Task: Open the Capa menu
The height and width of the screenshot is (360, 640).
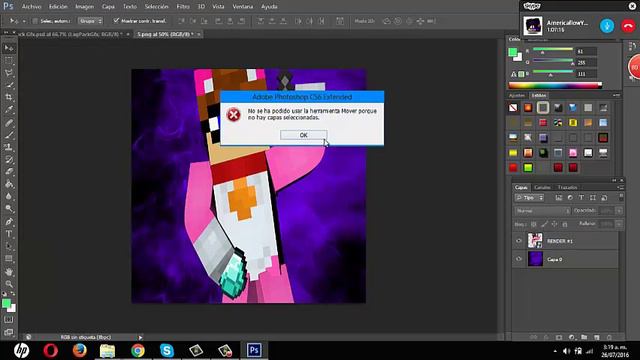Action: coord(108,7)
